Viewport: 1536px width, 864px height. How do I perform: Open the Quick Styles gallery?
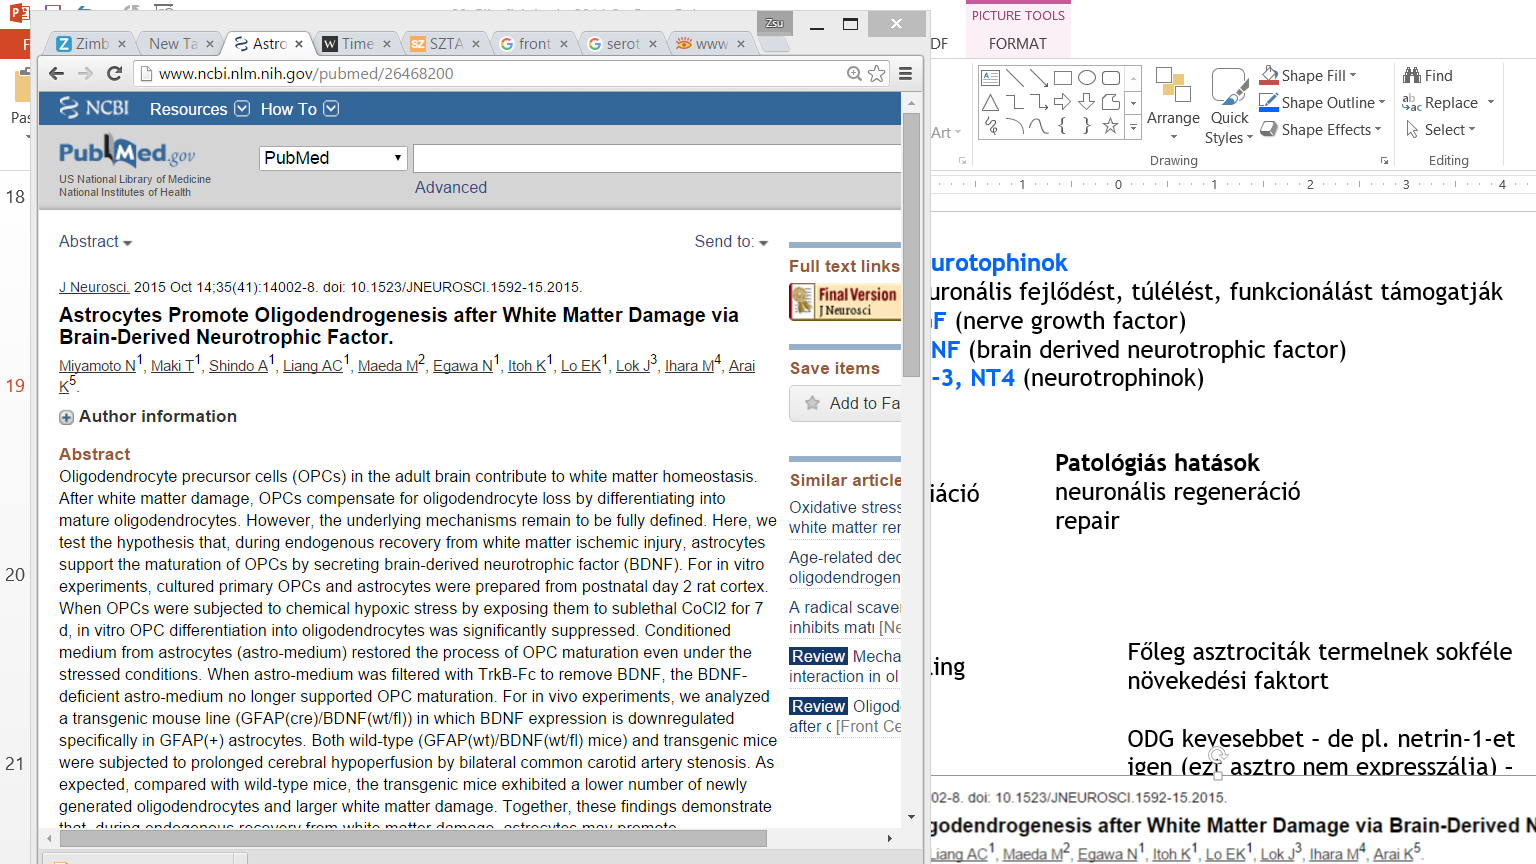(1229, 105)
